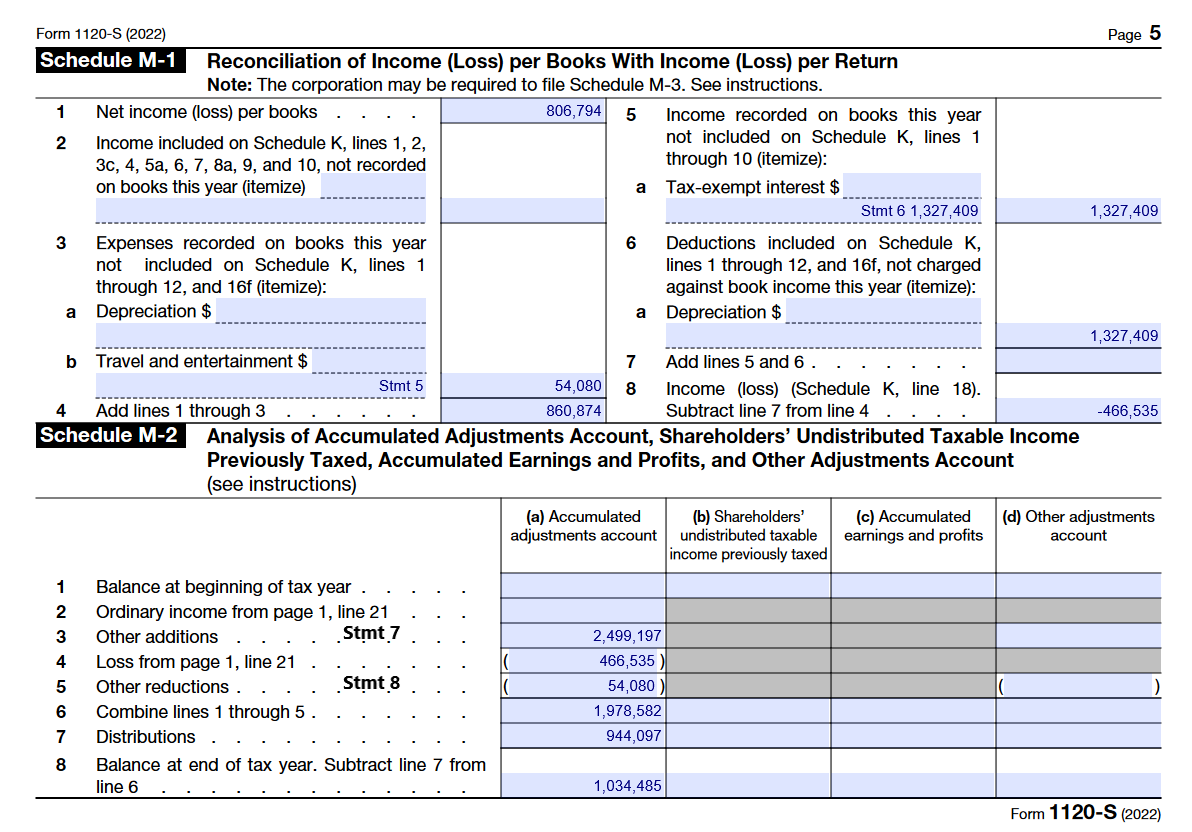Click the Schedule M-1 line 2 itemize description field

(260, 211)
